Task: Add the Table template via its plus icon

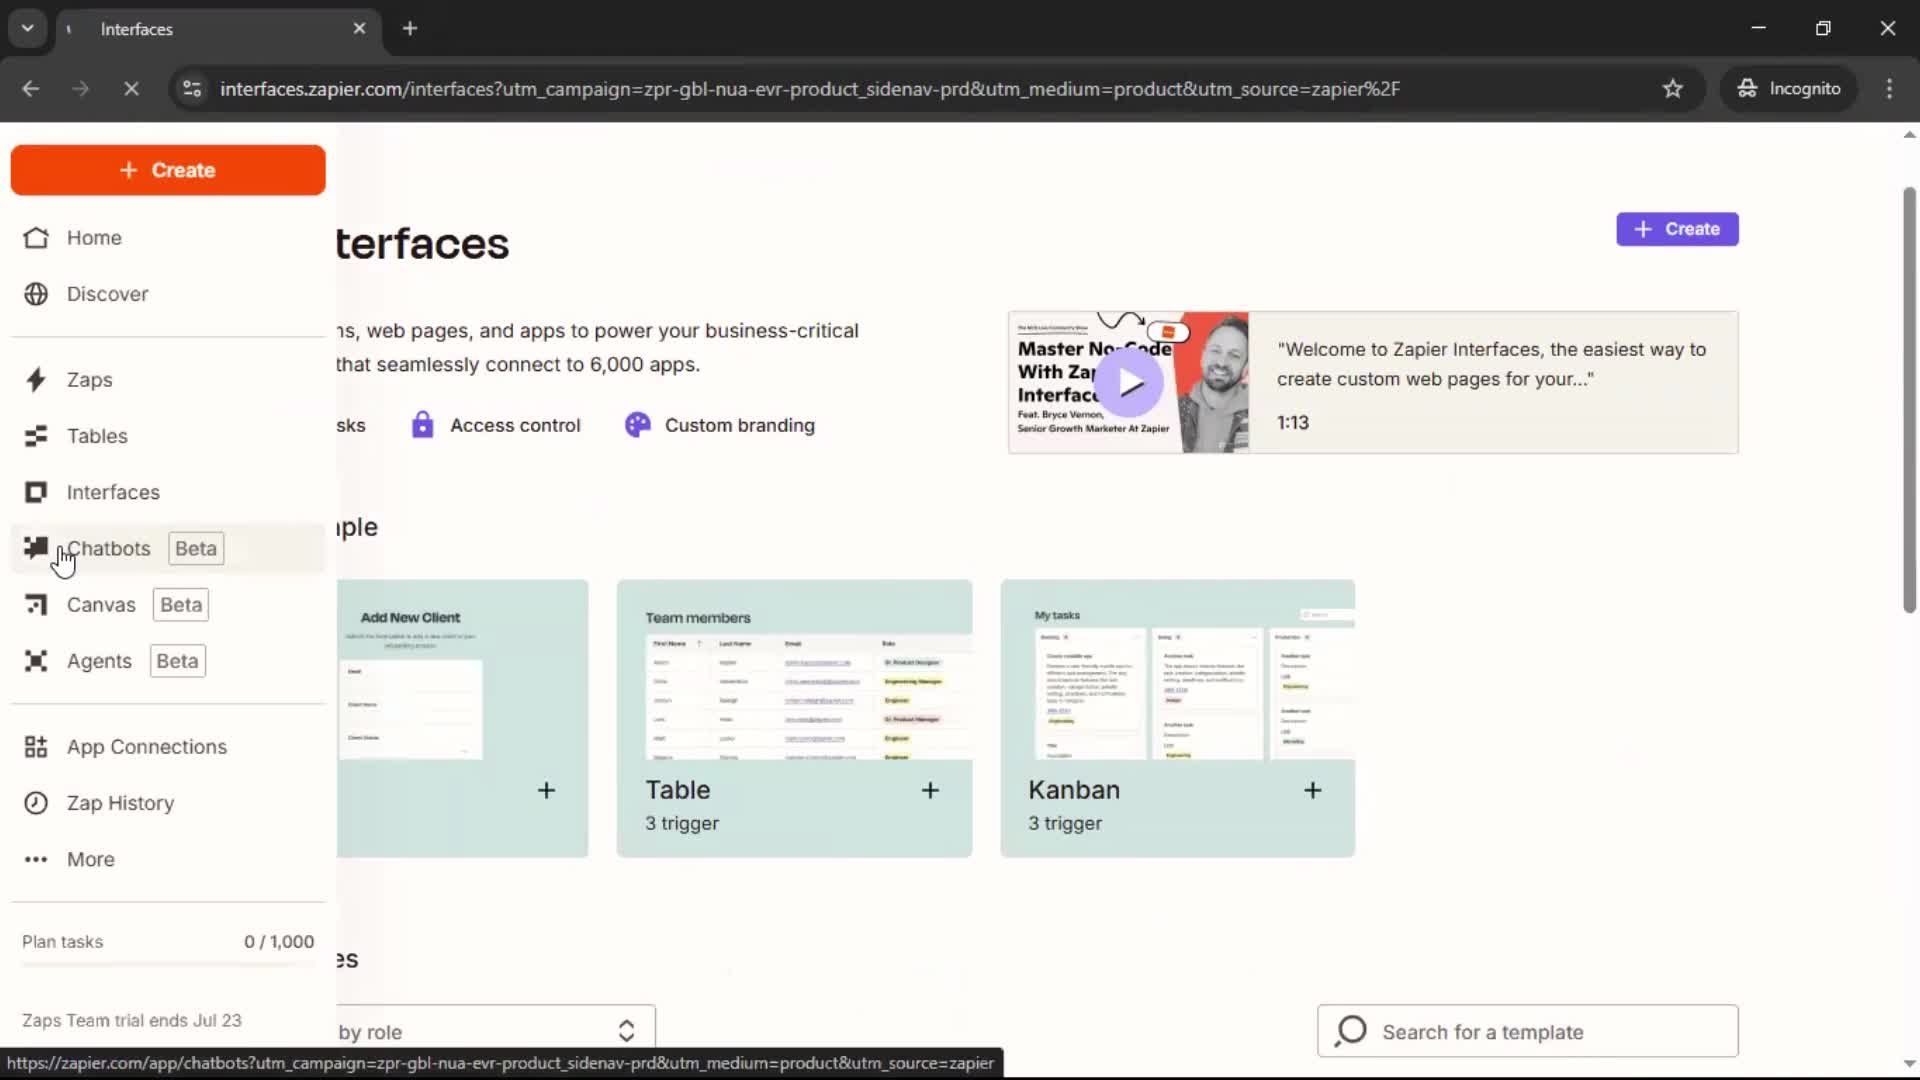Action: (x=930, y=790)
